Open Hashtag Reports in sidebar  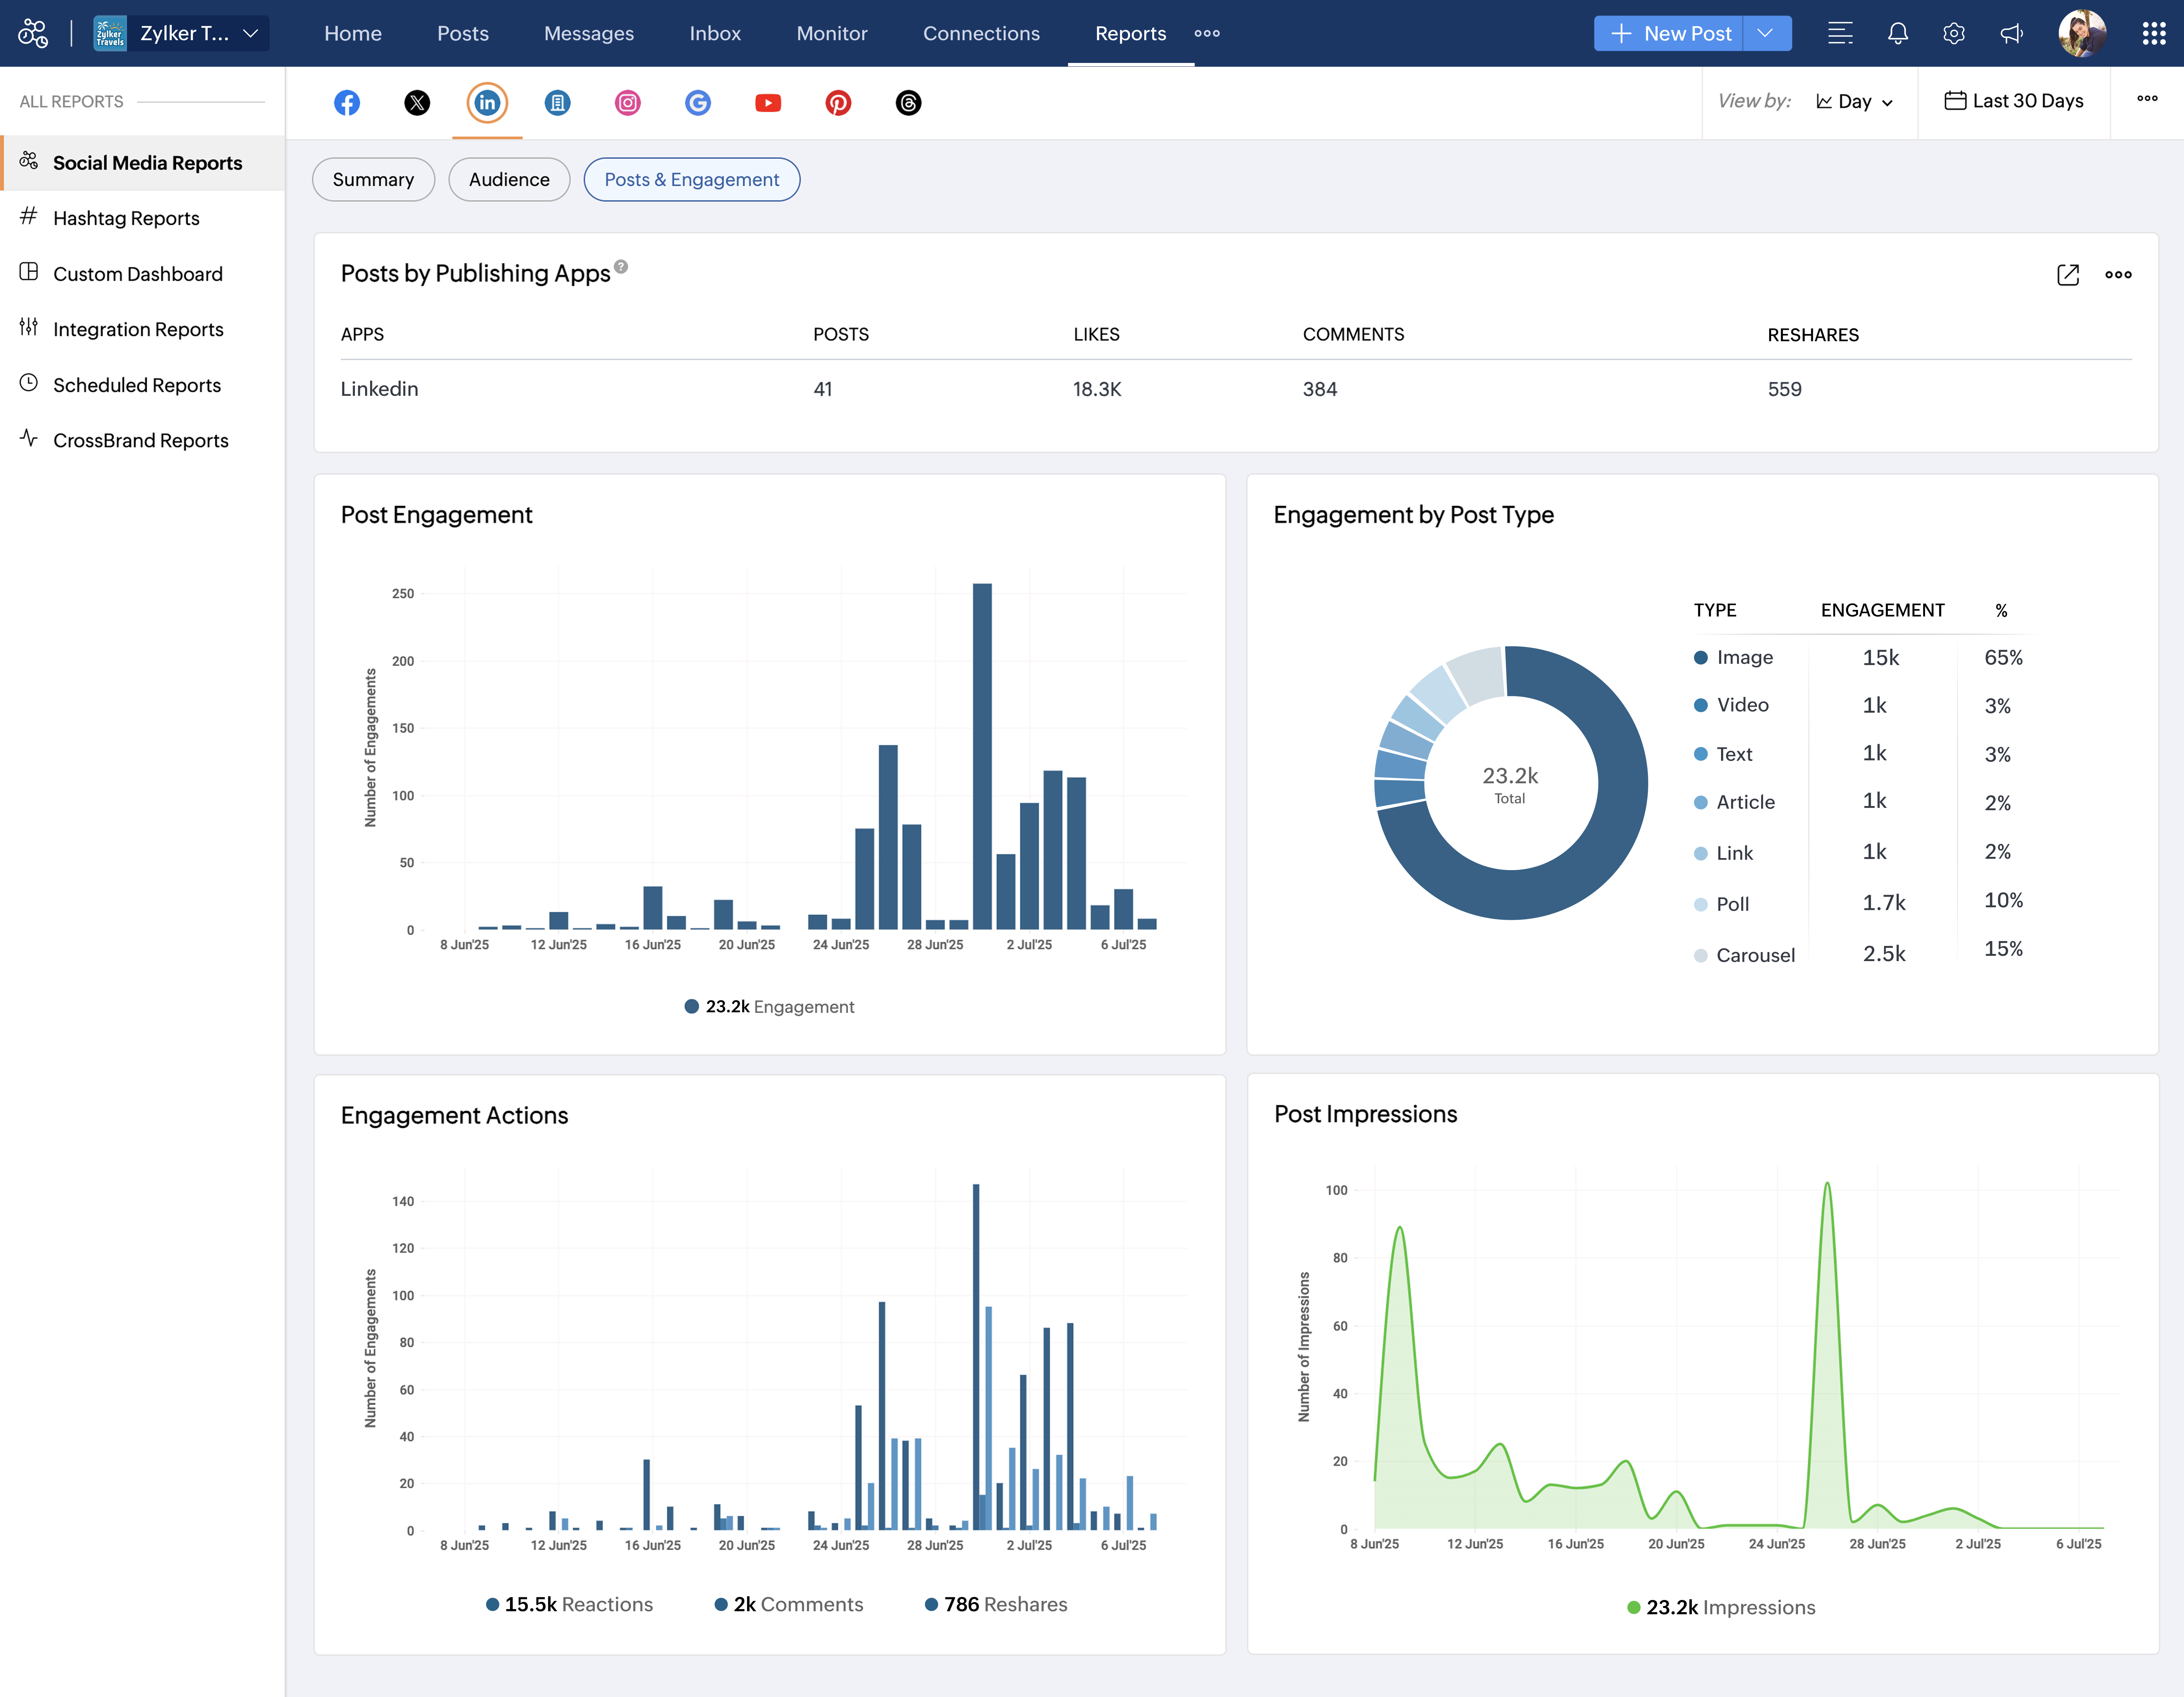(x=143, y=218)
